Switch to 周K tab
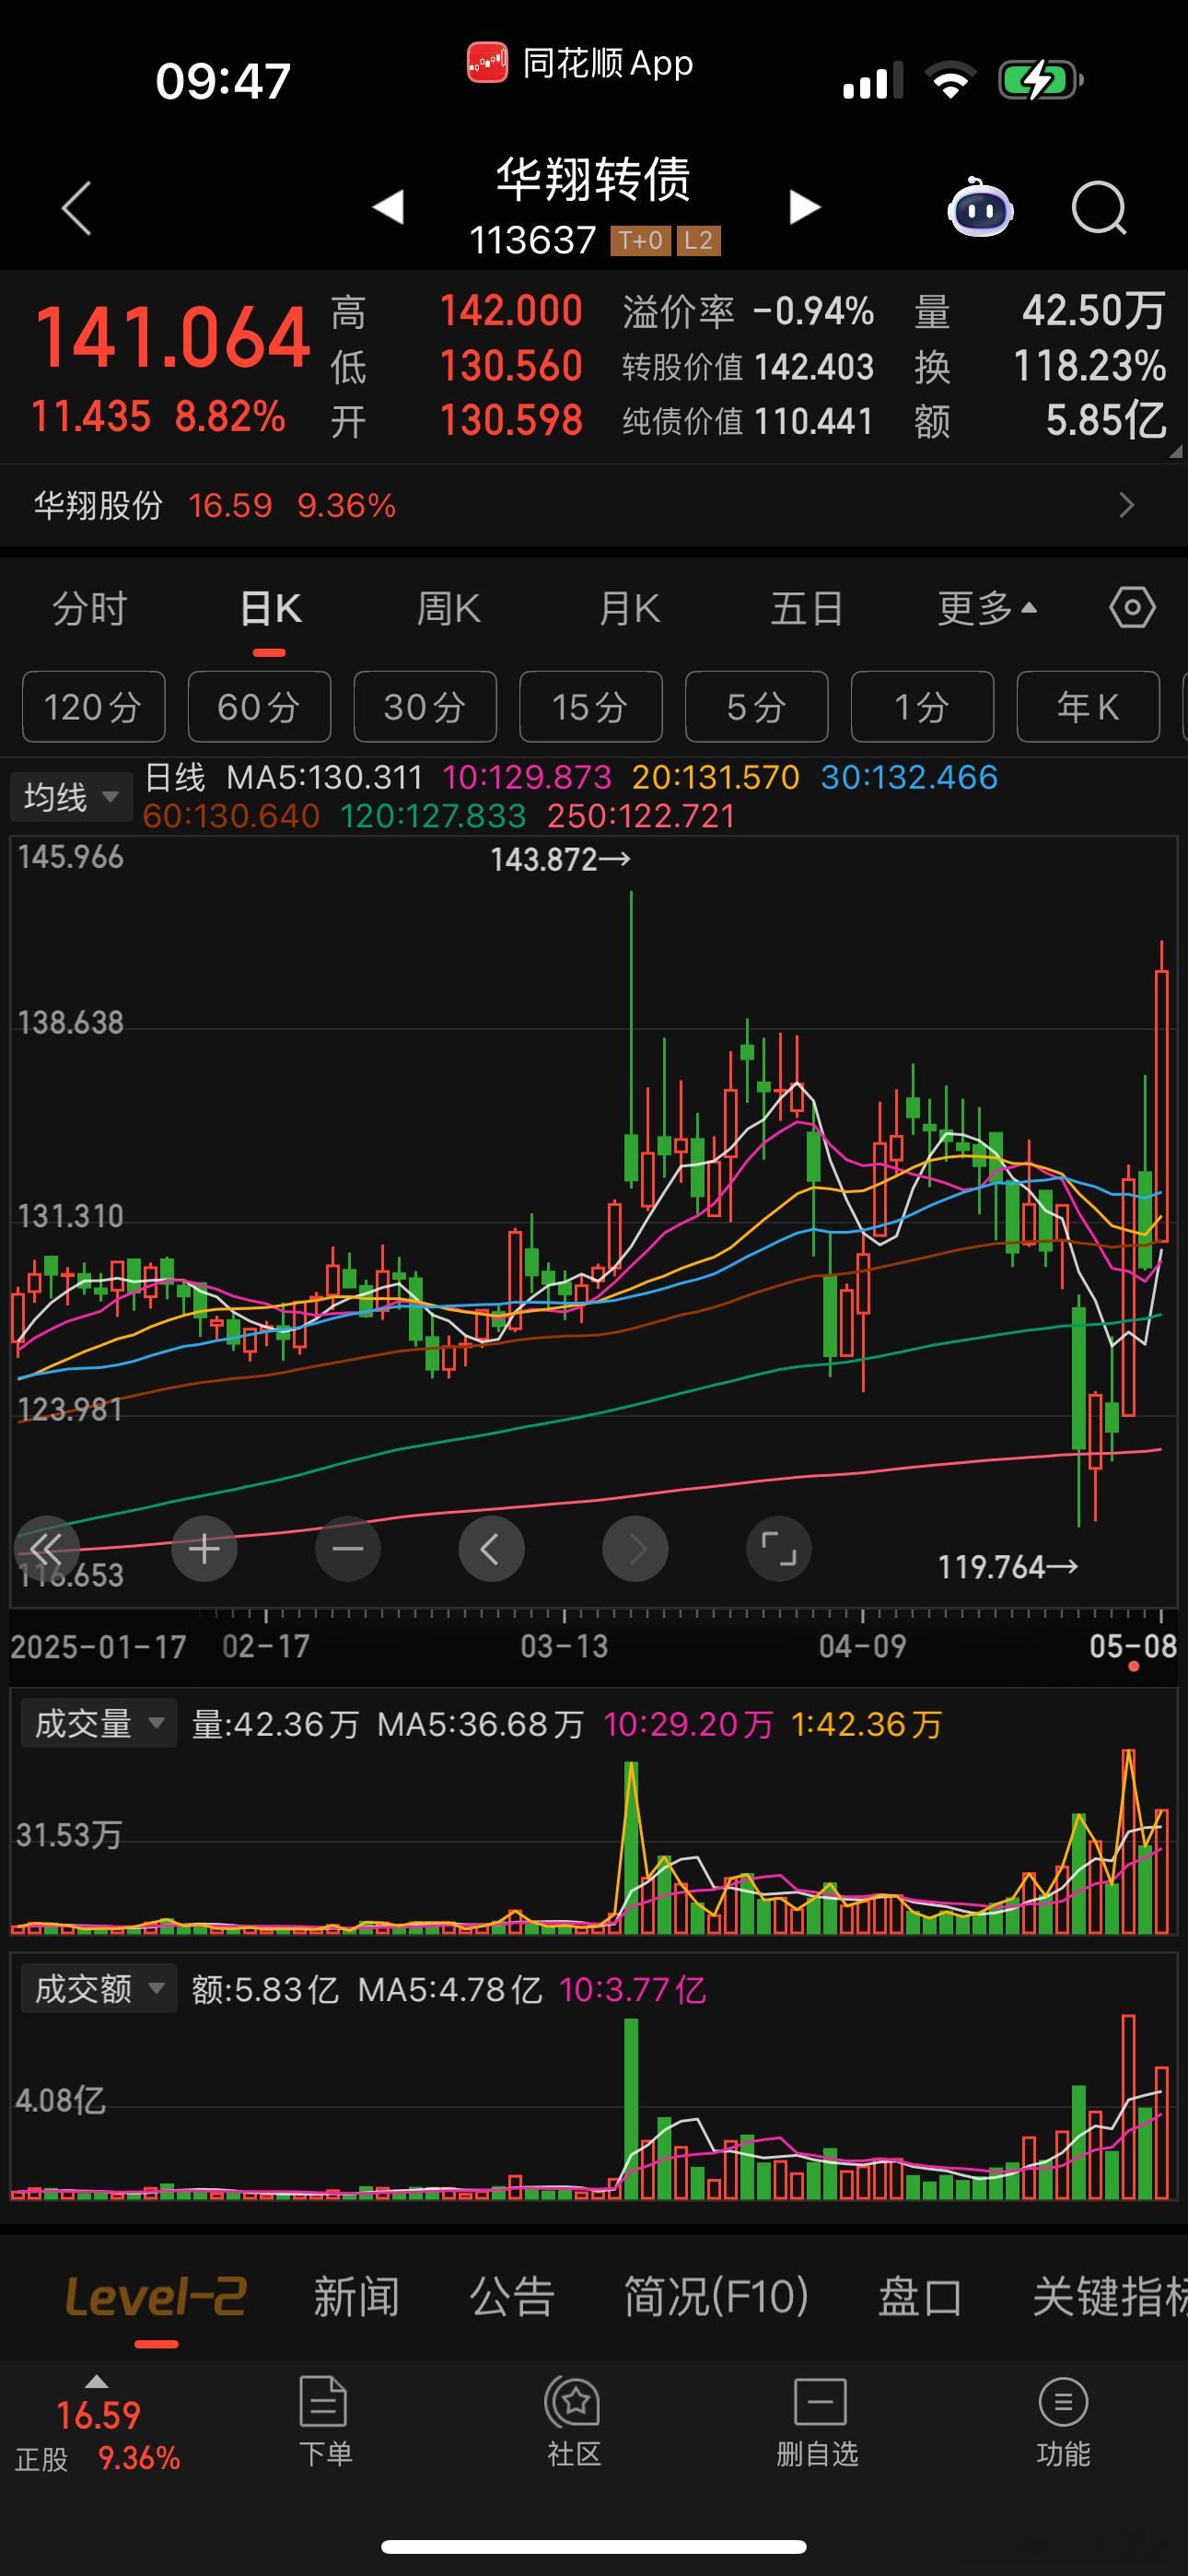The image size is (1188, 2576). point(449,608)
